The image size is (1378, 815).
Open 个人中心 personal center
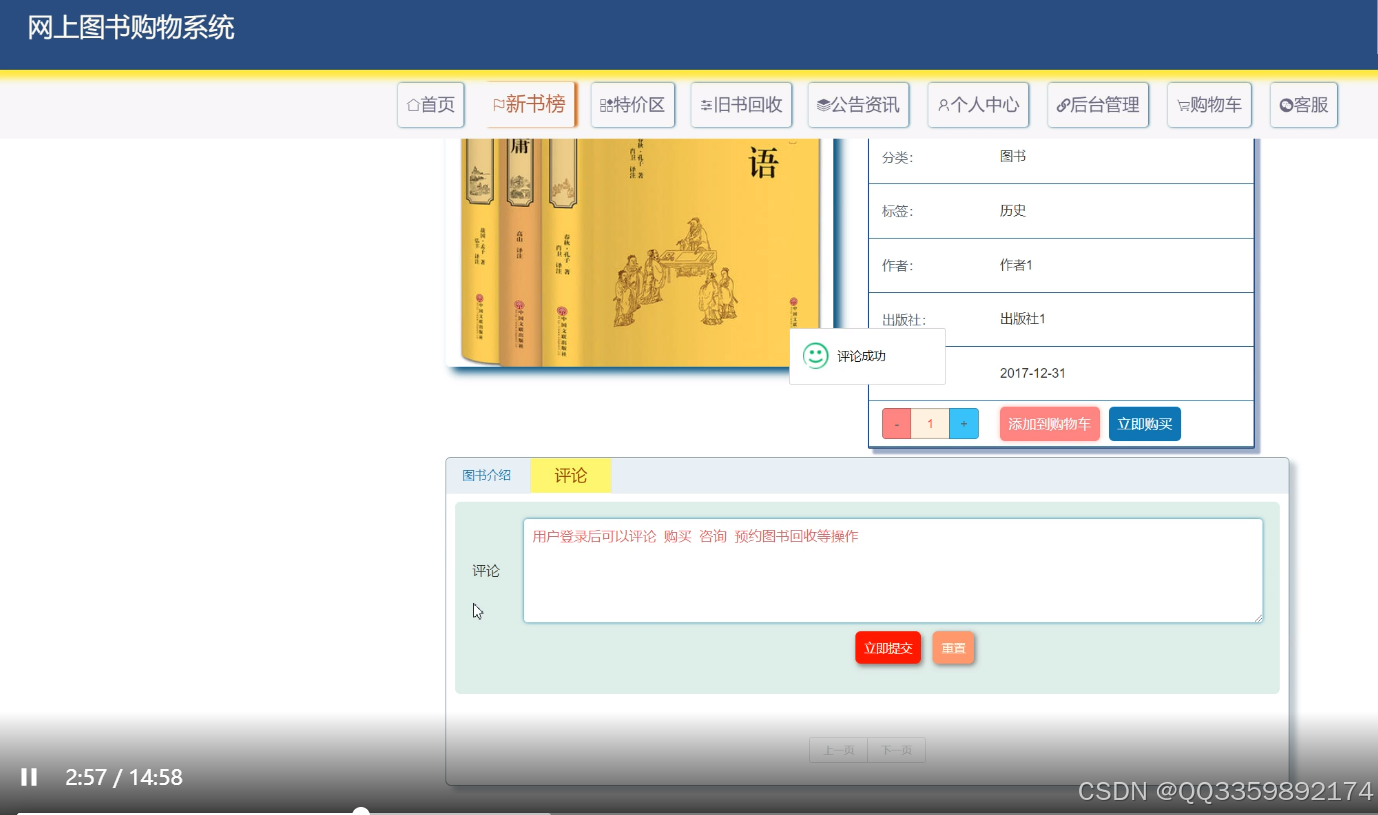click(978, 105)
